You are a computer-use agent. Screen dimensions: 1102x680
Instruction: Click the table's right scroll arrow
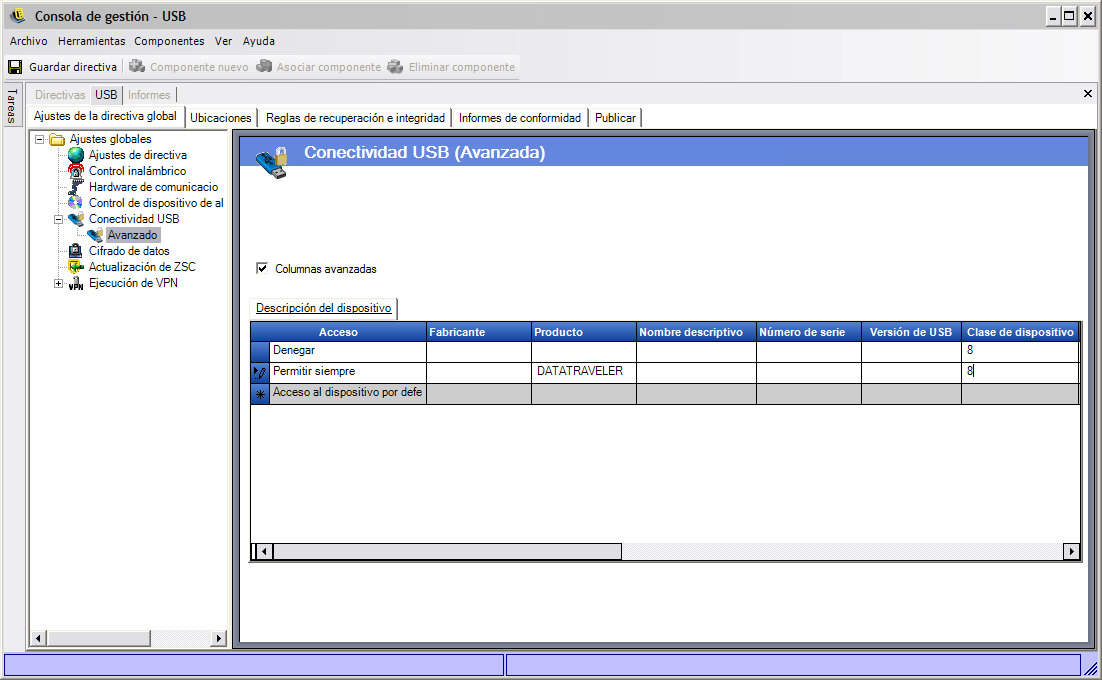(x=1071, y=551)
